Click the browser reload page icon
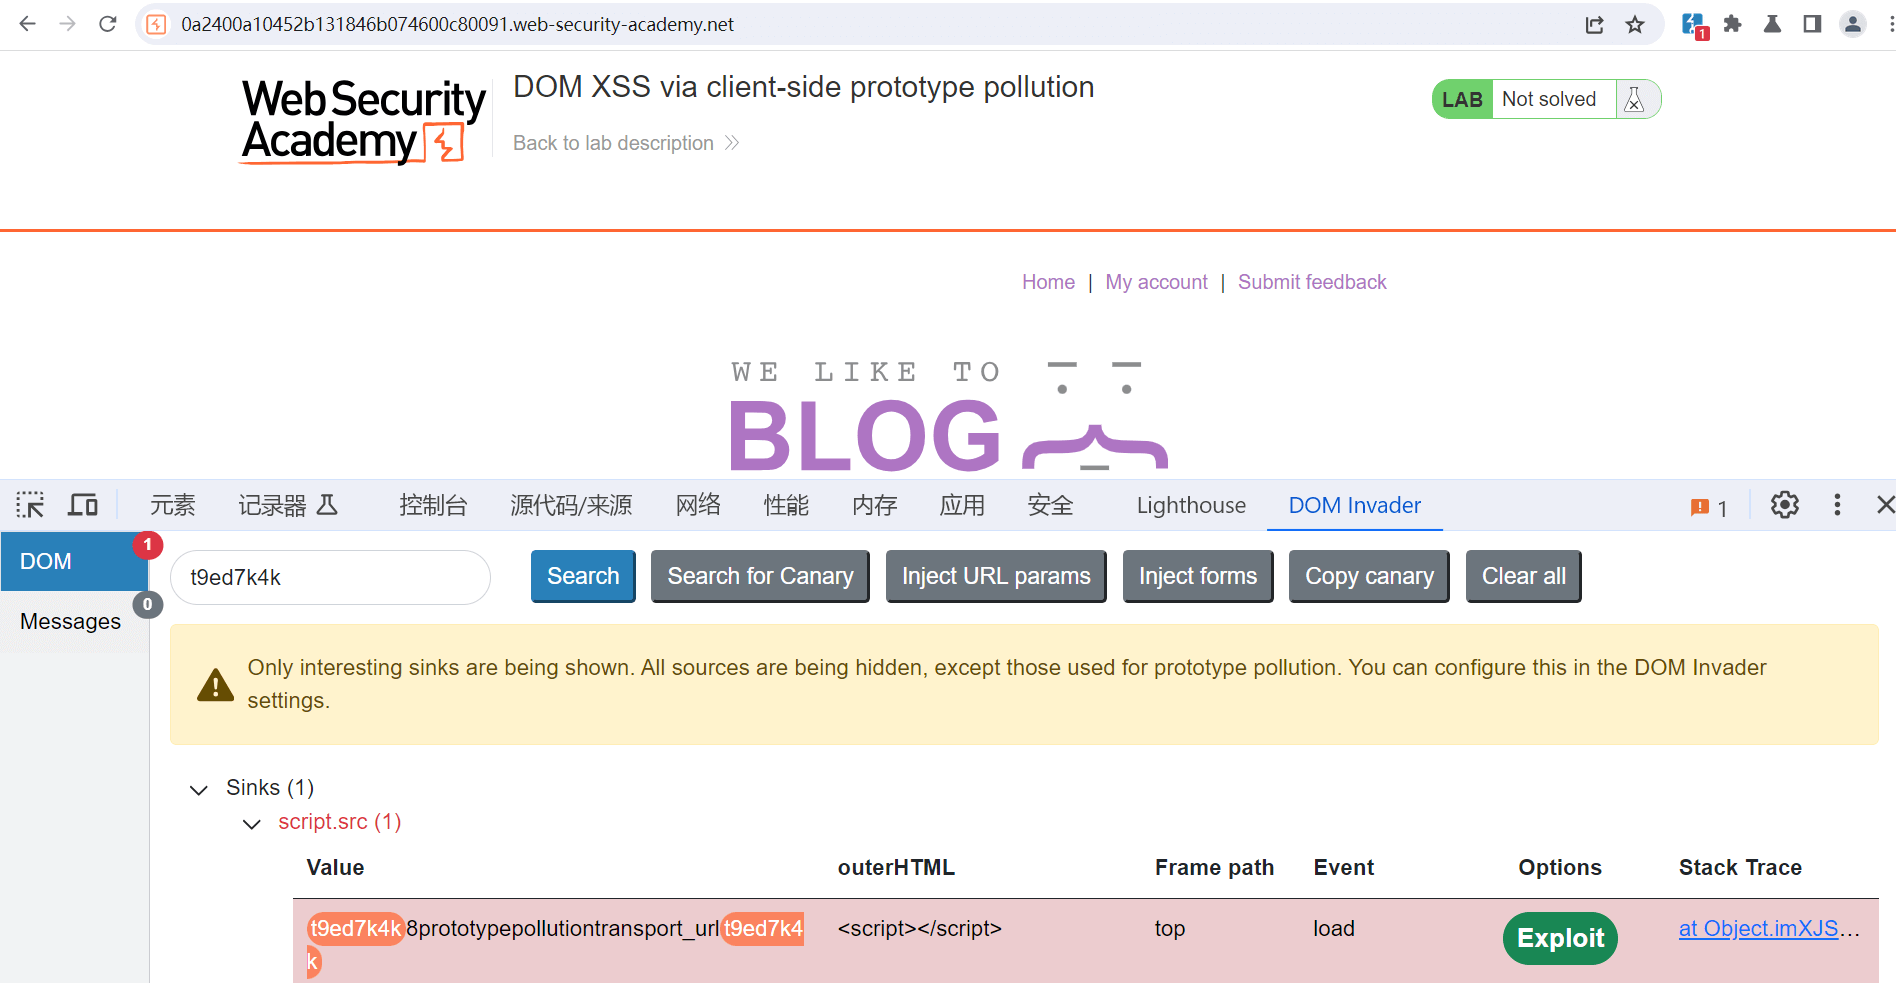This screenshot has width=1896, height=983. click(x=108, y=24)
